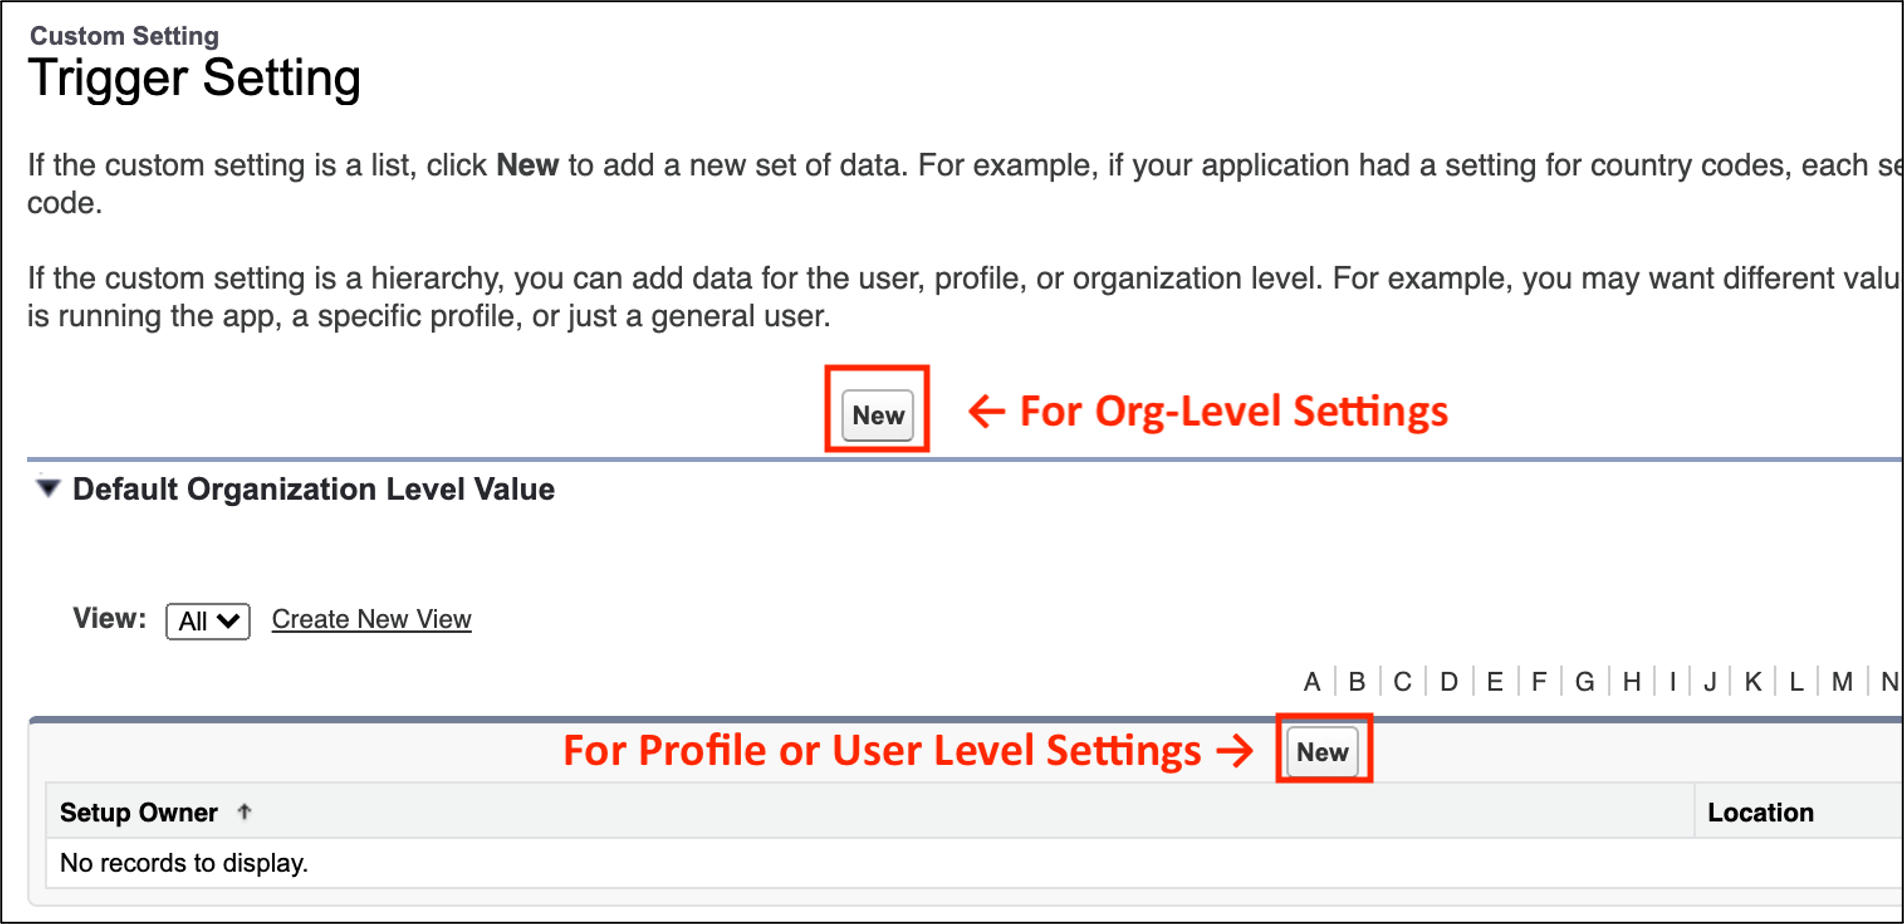1904x924 pixels.
Task: Filter records by letter A
Action: pyautogui.click(x=1311, y=682)
